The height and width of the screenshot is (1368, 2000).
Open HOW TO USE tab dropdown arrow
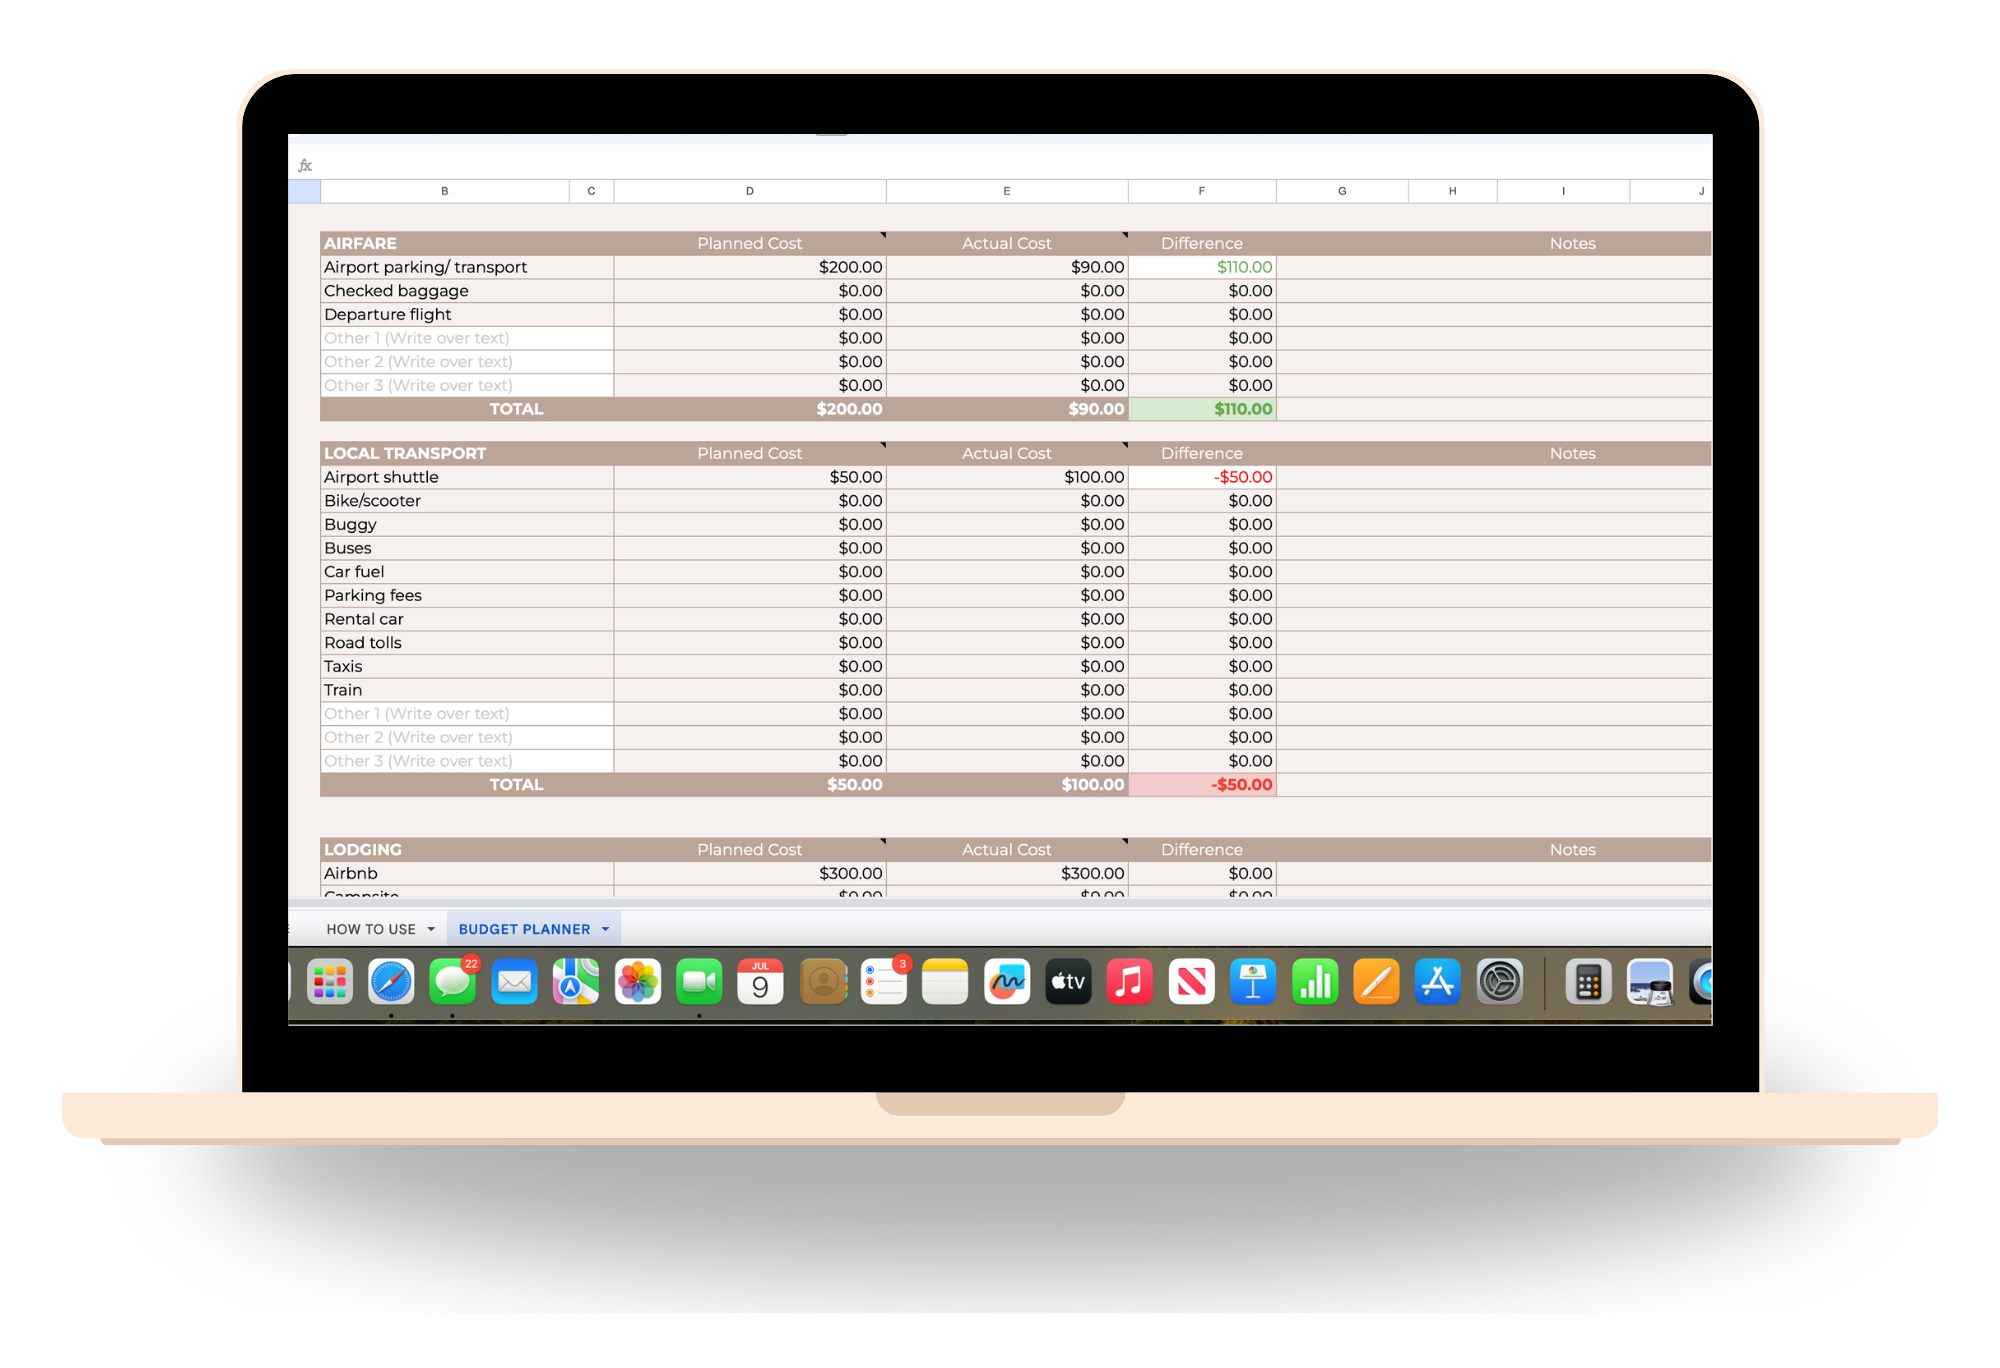(431, 929)
